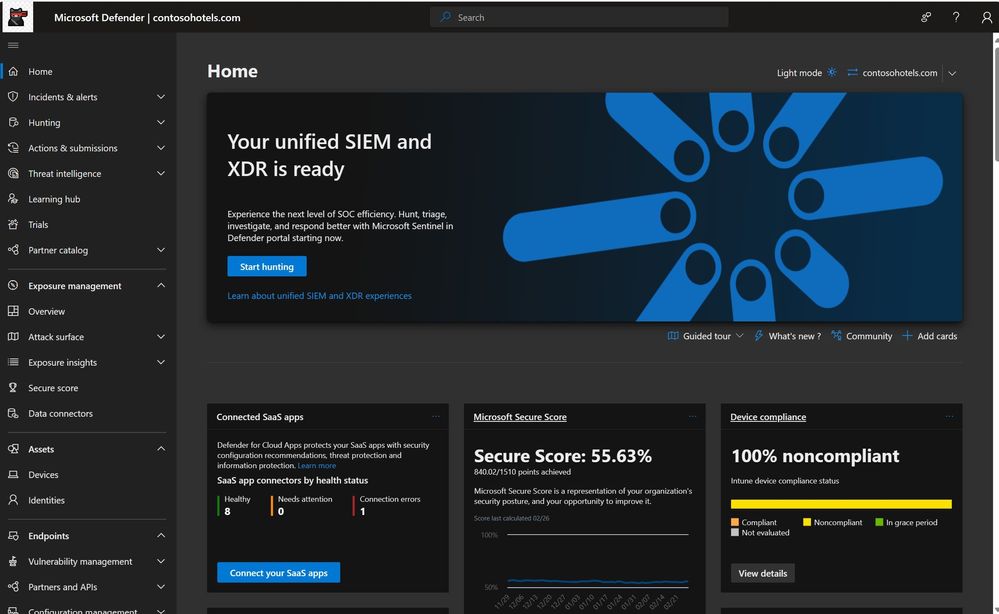Open the Community link below banner
Image resolution: width=999 pixels, height=614 pixels.
point(861,336)
